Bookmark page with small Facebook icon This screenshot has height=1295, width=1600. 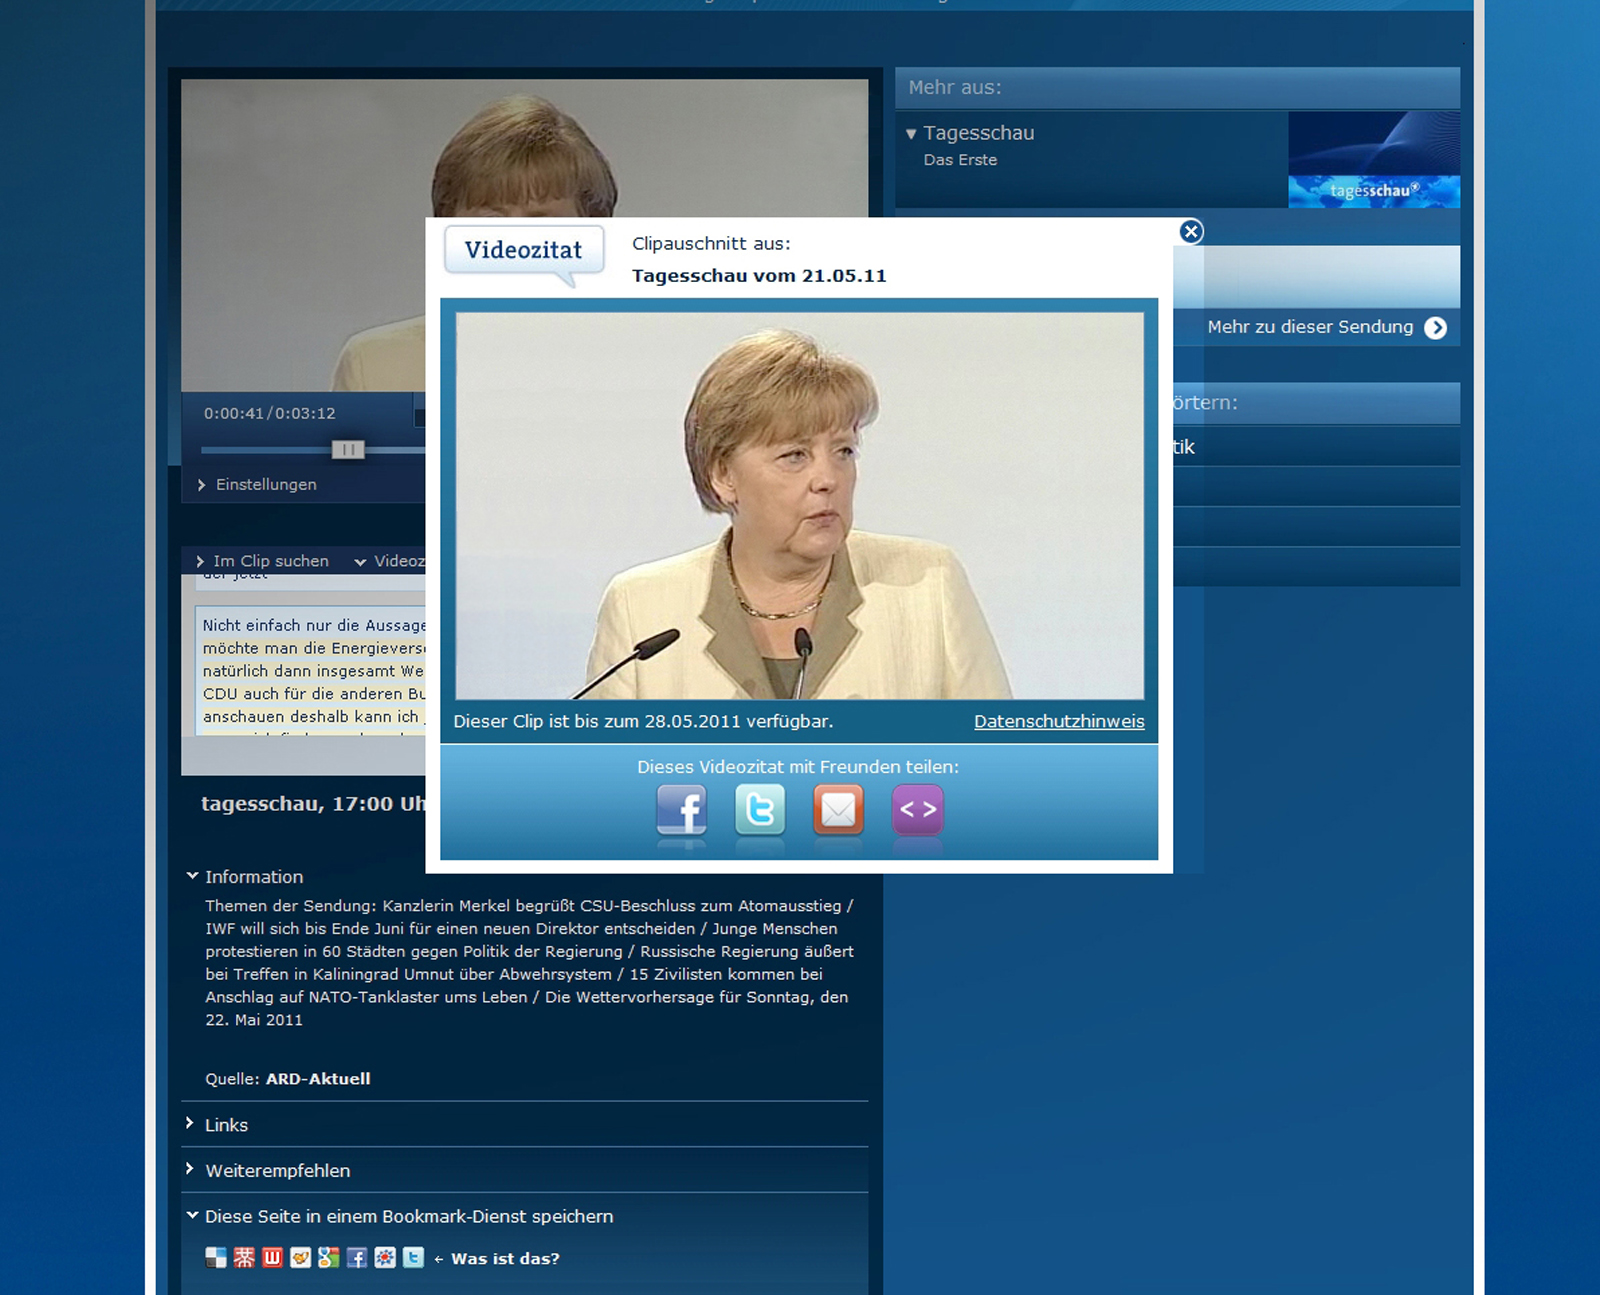[357, 1257]
